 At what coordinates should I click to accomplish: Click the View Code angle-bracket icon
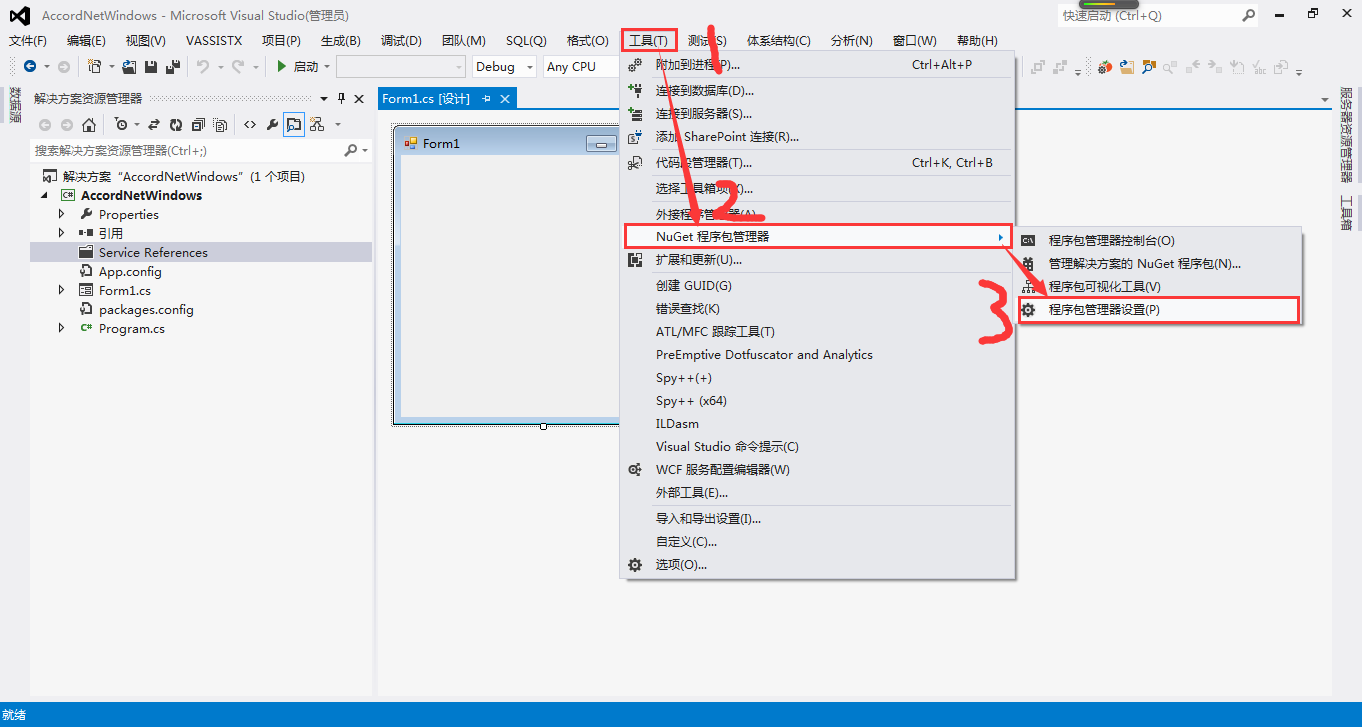pos(249,125)
